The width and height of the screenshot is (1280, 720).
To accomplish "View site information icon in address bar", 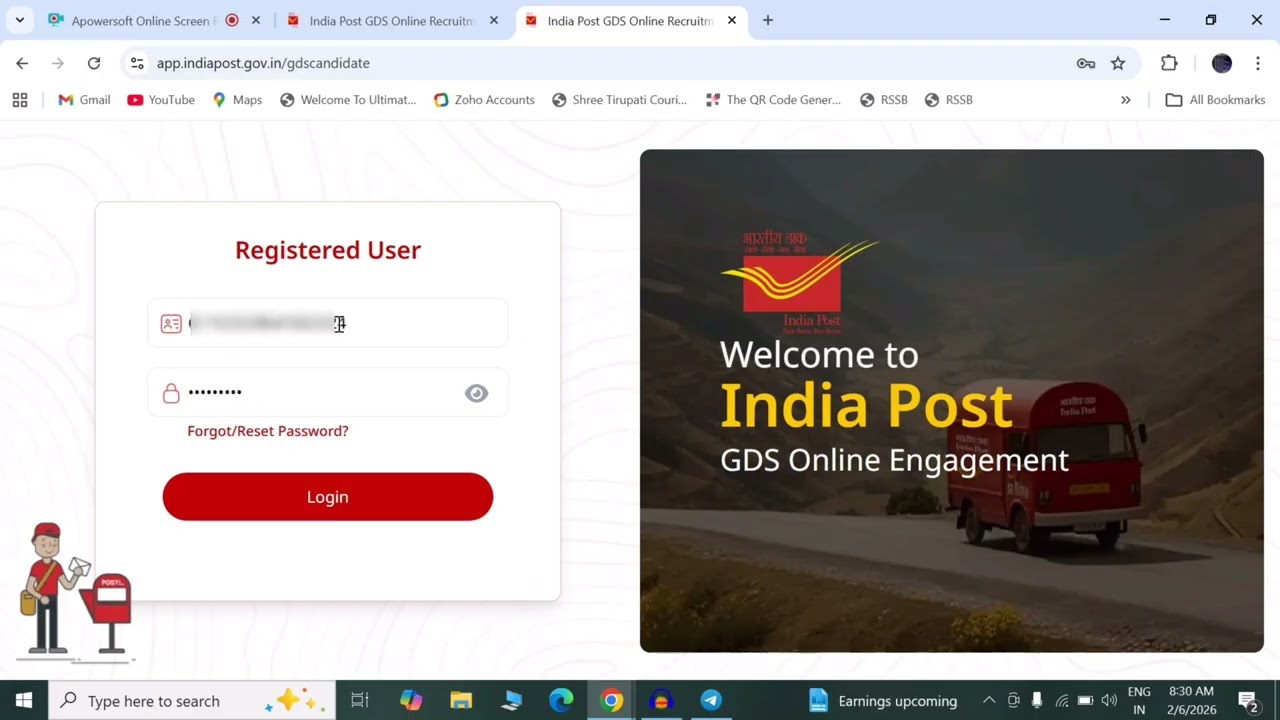I will [x=137, y=63].
